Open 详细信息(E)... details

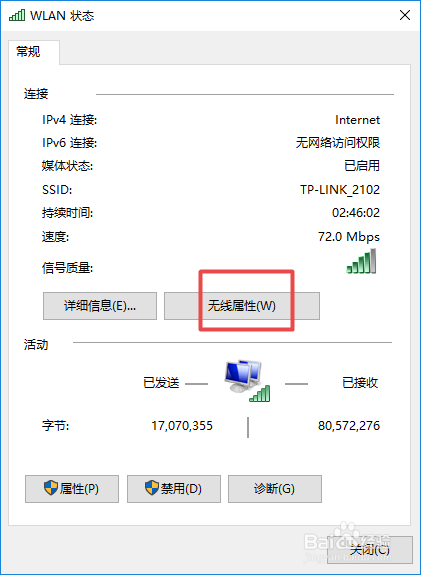(x=100, y=306)
